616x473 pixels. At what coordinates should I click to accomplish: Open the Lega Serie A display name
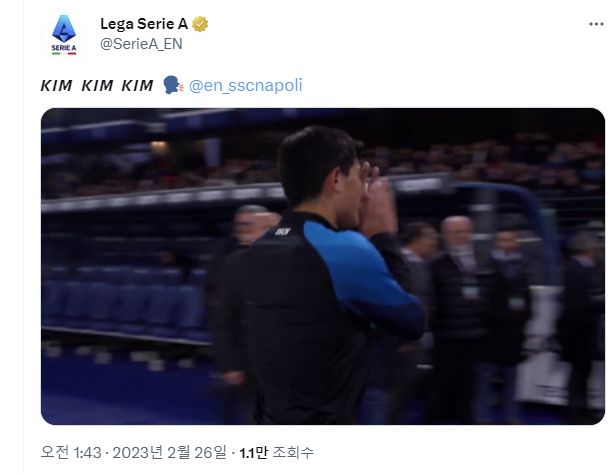click(x=144, y=24)
